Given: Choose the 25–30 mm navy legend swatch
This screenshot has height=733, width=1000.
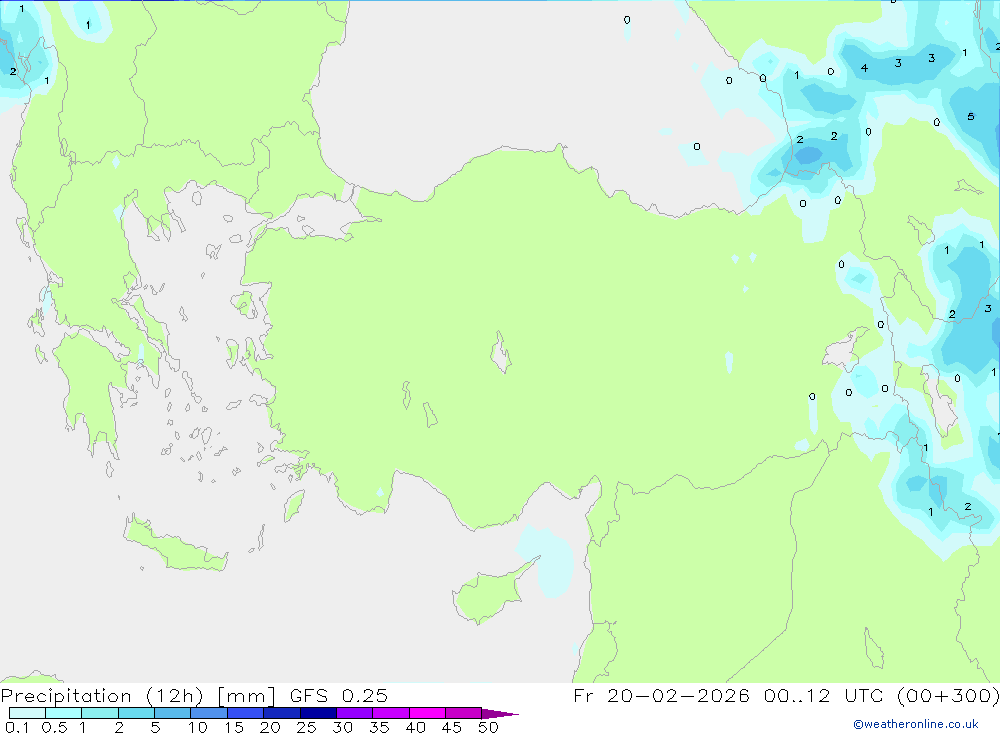Looking at the screenshot, I should click(318, 713).
